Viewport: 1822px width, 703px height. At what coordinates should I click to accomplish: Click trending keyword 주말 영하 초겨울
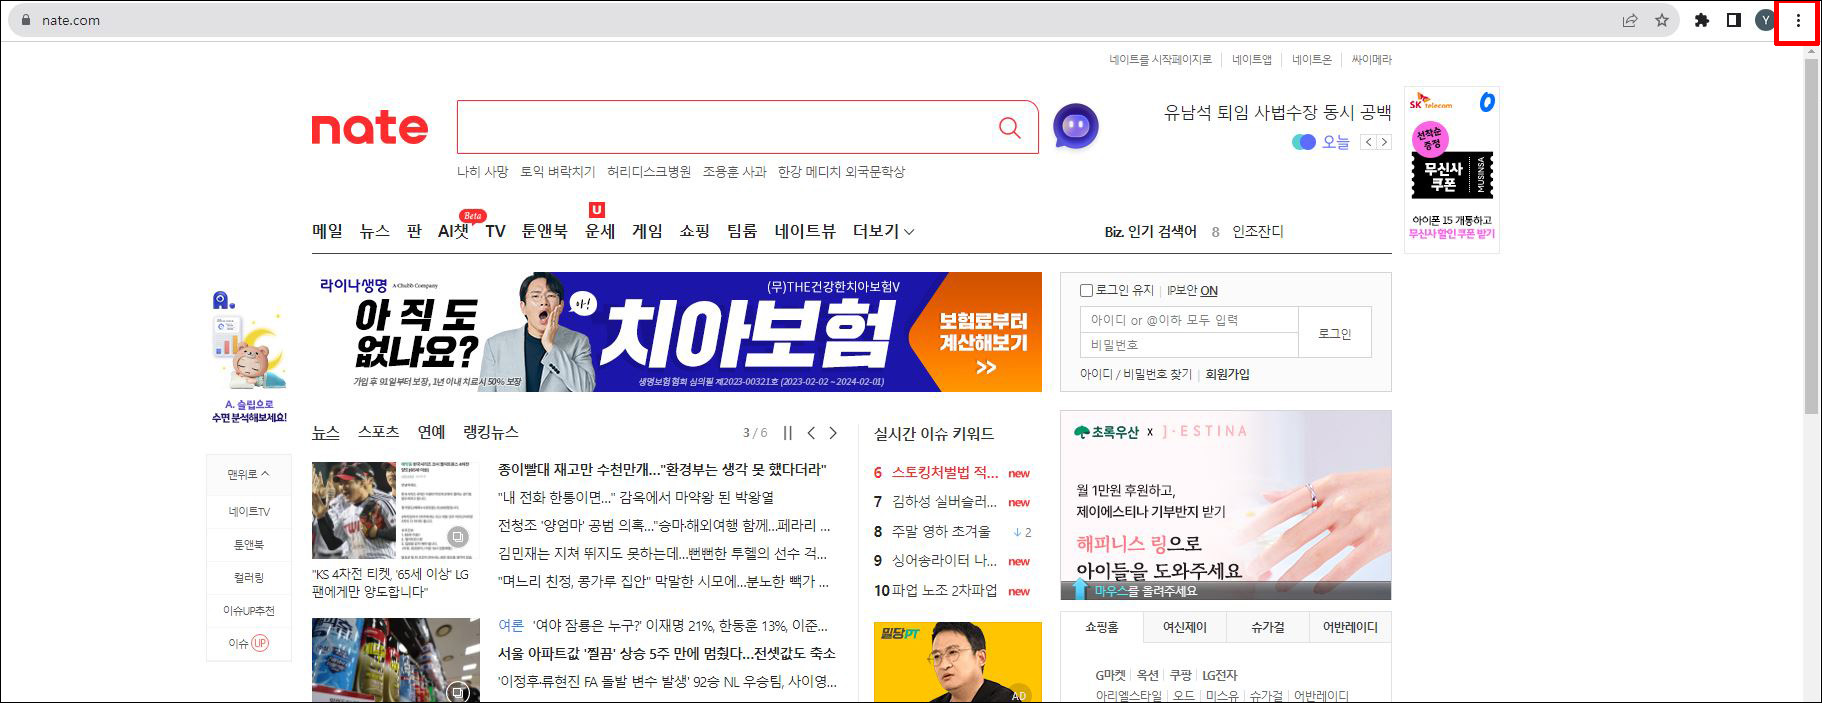click(x=941, y=531)
